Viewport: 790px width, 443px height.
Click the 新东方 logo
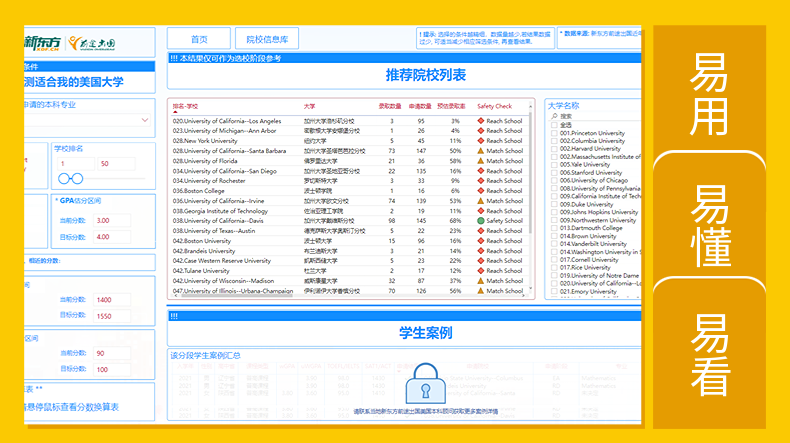pos(42,43)
